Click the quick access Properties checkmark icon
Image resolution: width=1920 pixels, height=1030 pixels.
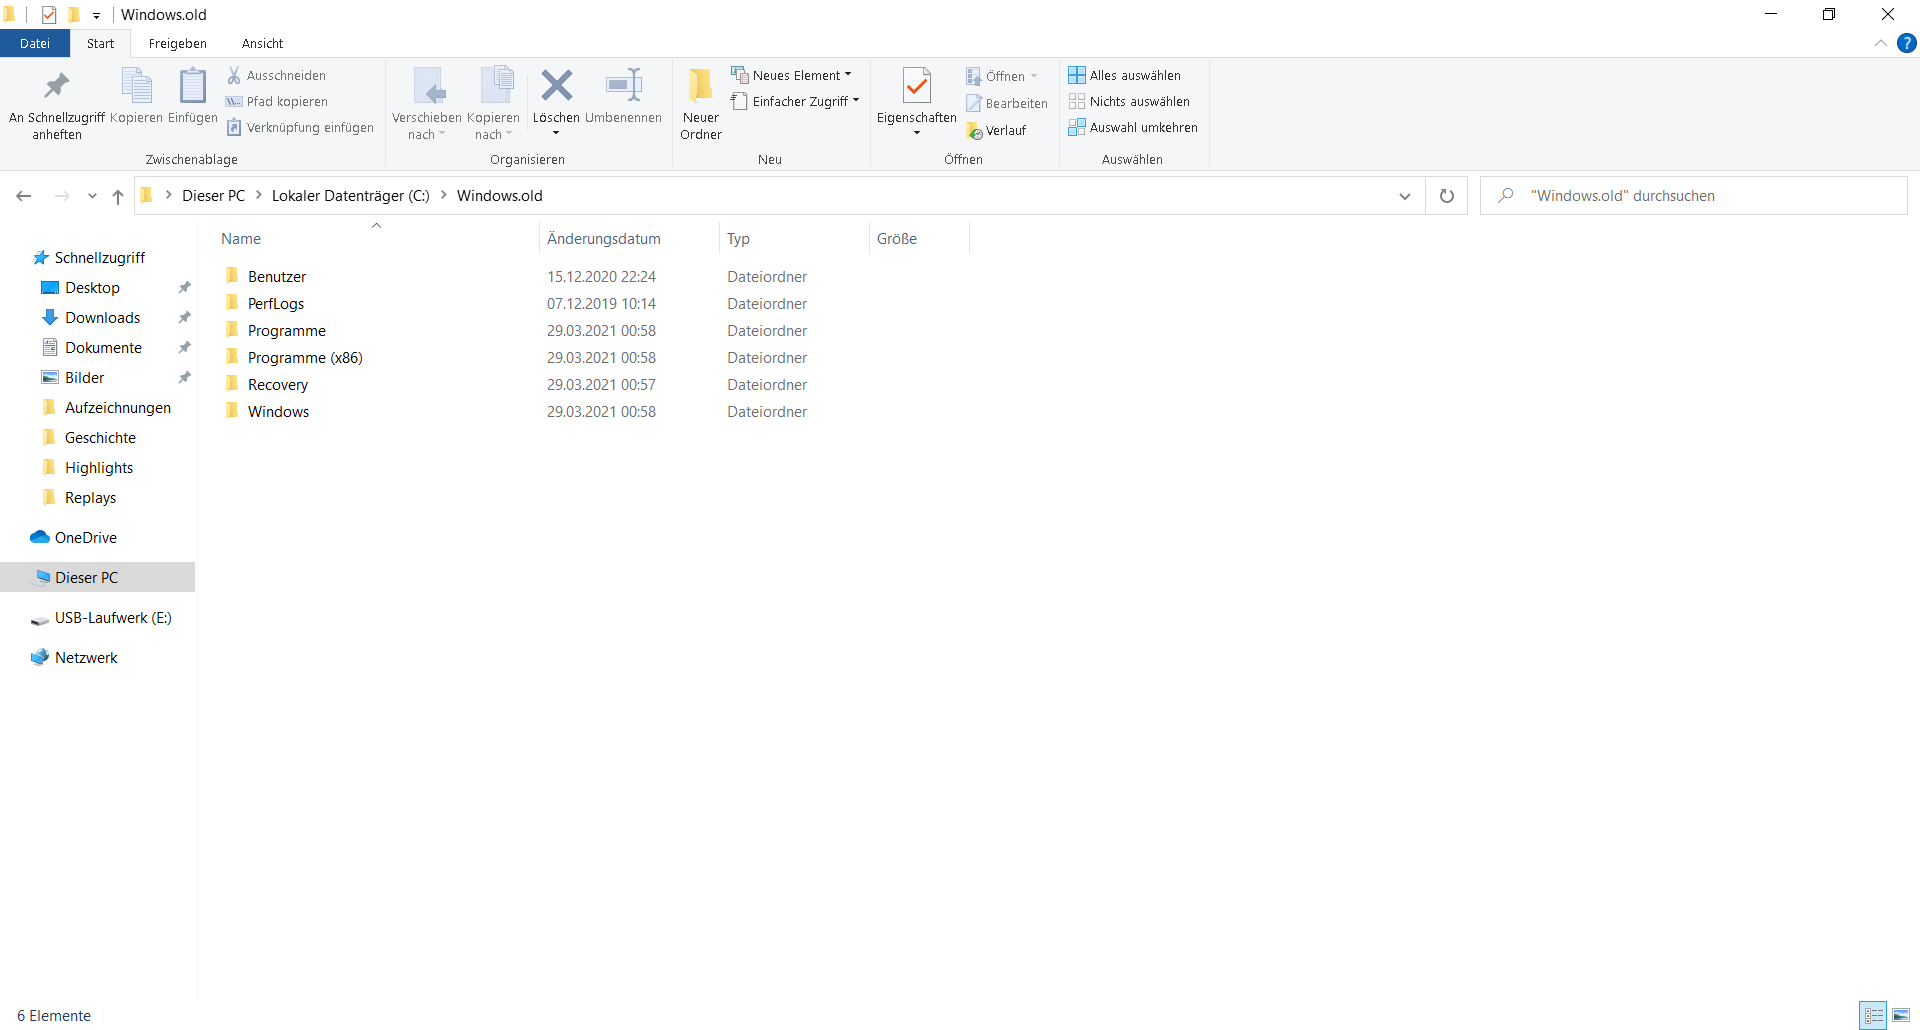point(49,14)
